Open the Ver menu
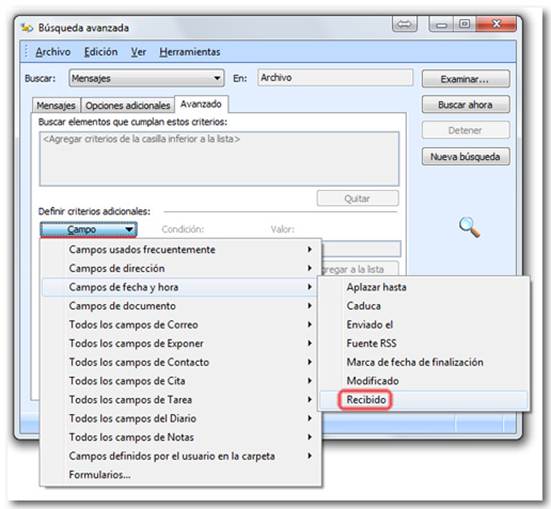The image size is (551, 509). click(138, 52)
